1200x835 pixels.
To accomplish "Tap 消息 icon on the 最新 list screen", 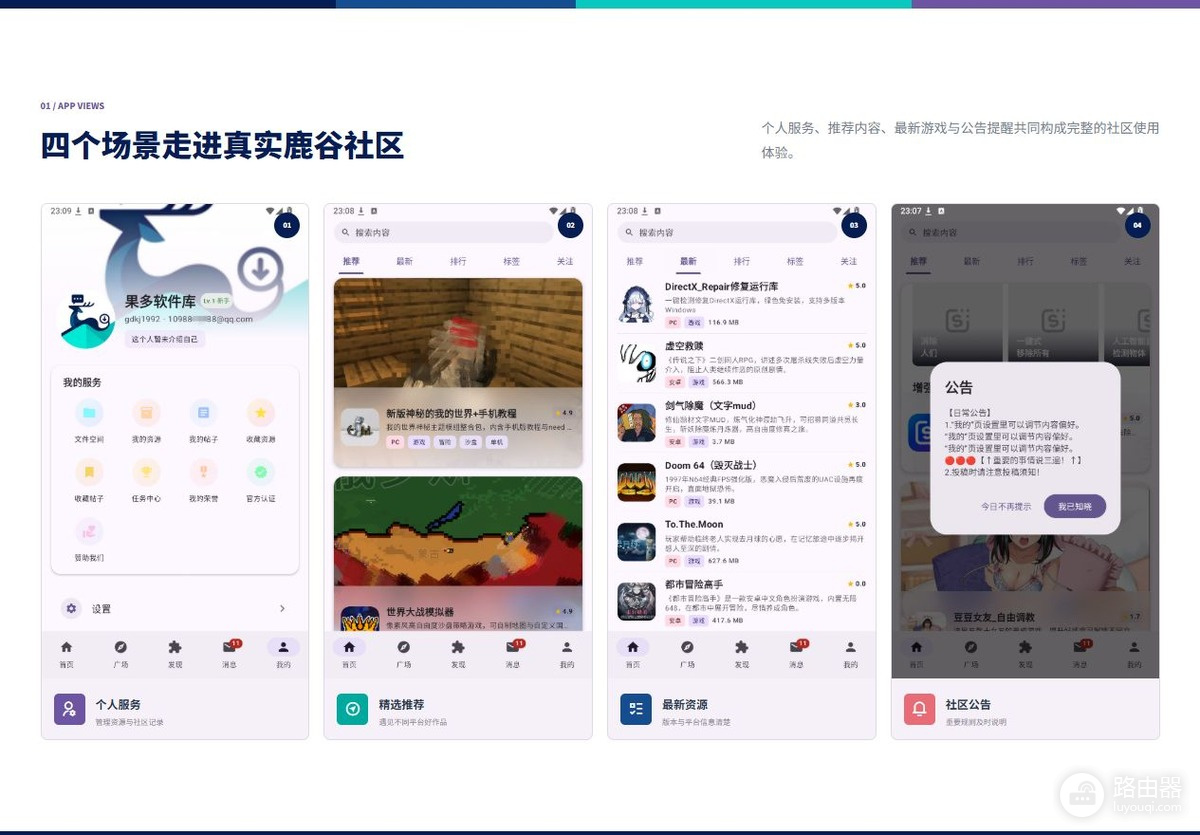I will coord(796,647).
